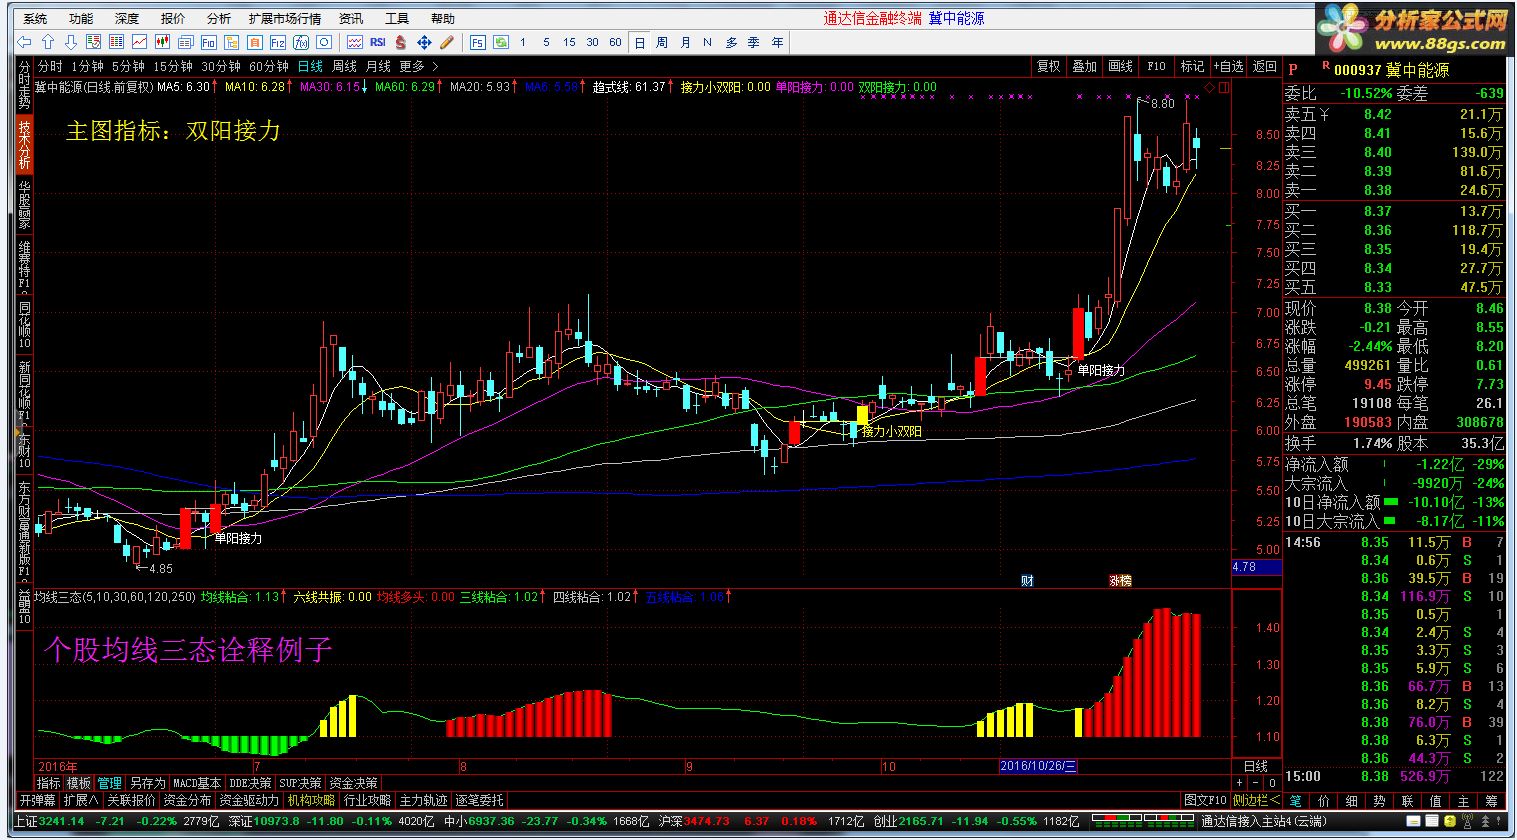Switch to the candlestick chart icon

click(x=162, y=42)
